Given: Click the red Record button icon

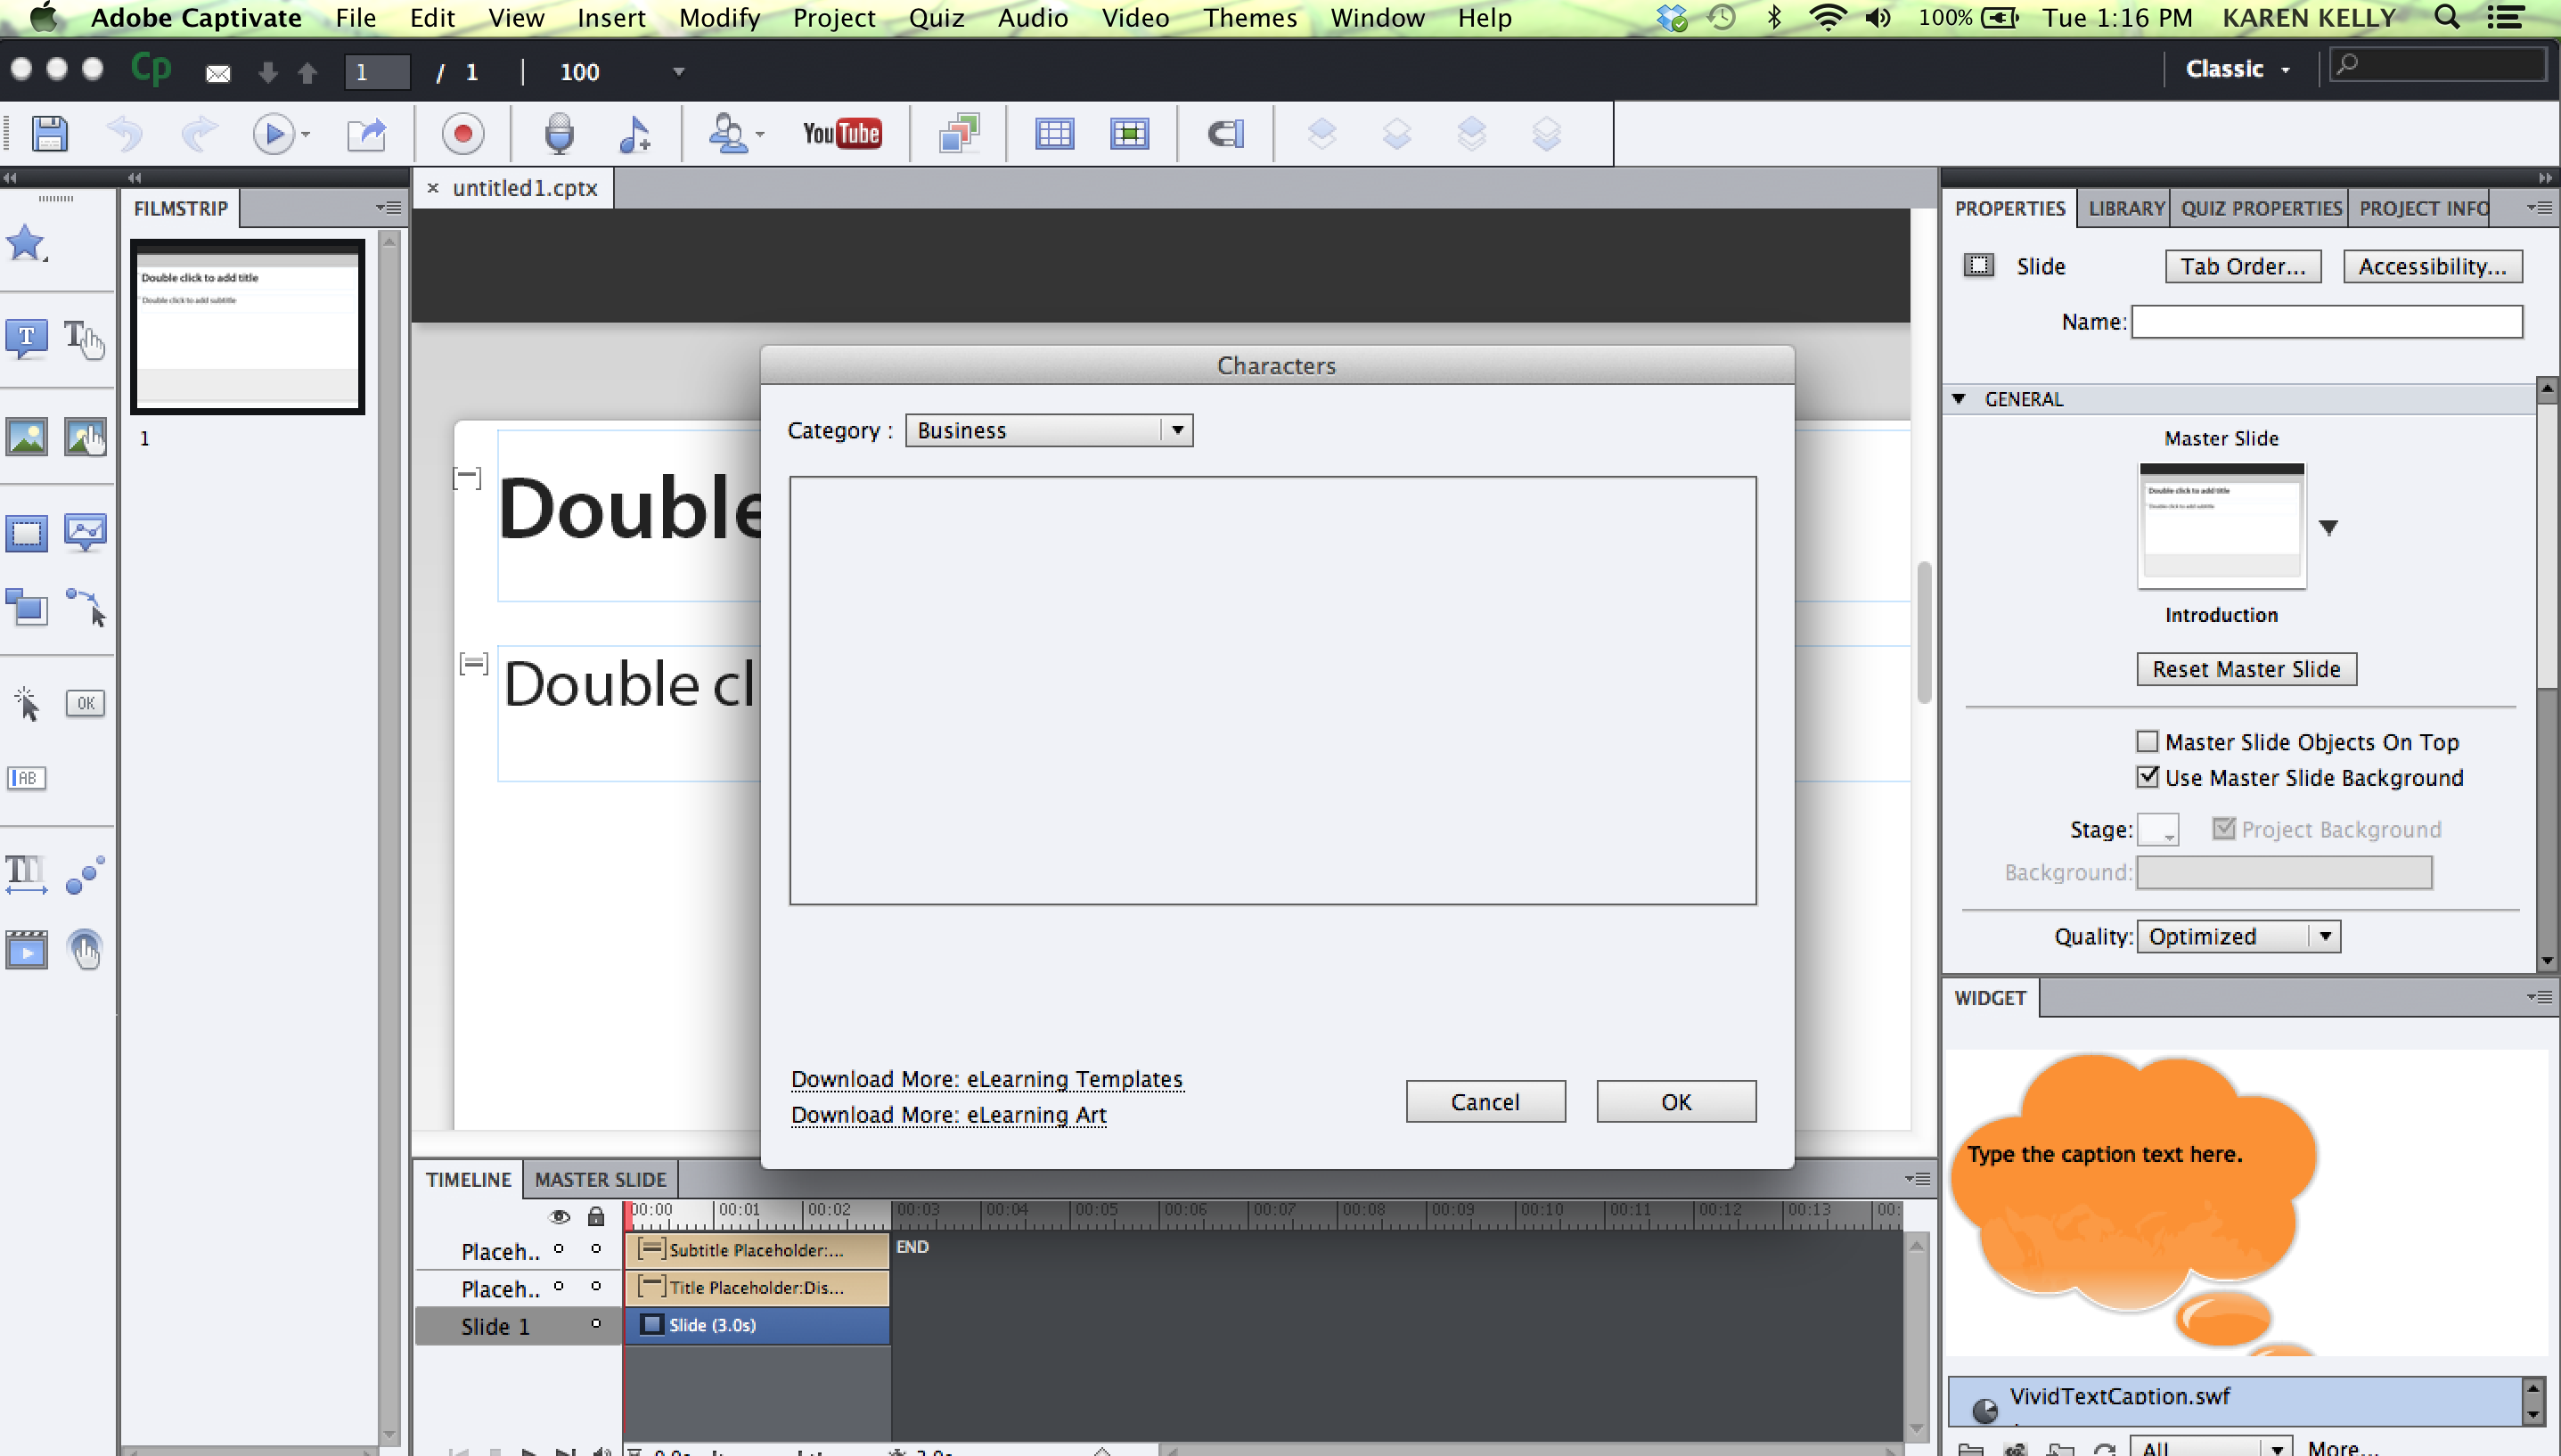Looking at the screenshot, I should pos(462,133).
